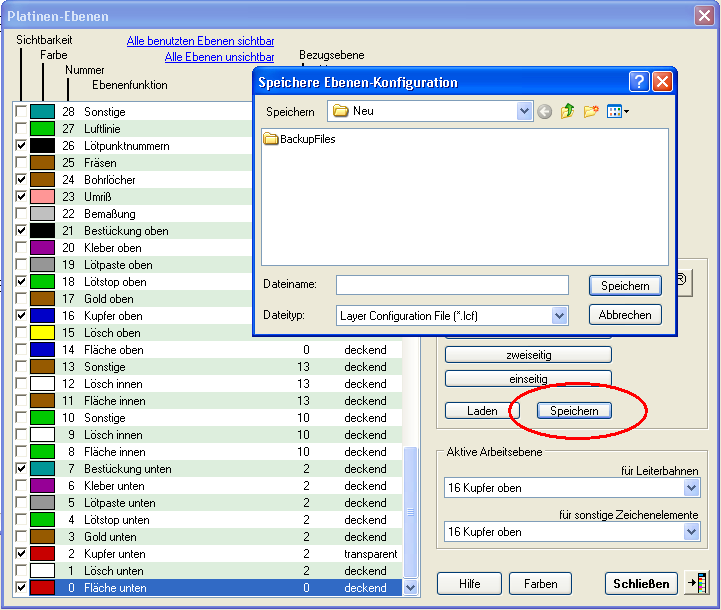Click the purple swatch of 20 Kleber oben
Screen dimensions: 721x610
click(42, 247)
